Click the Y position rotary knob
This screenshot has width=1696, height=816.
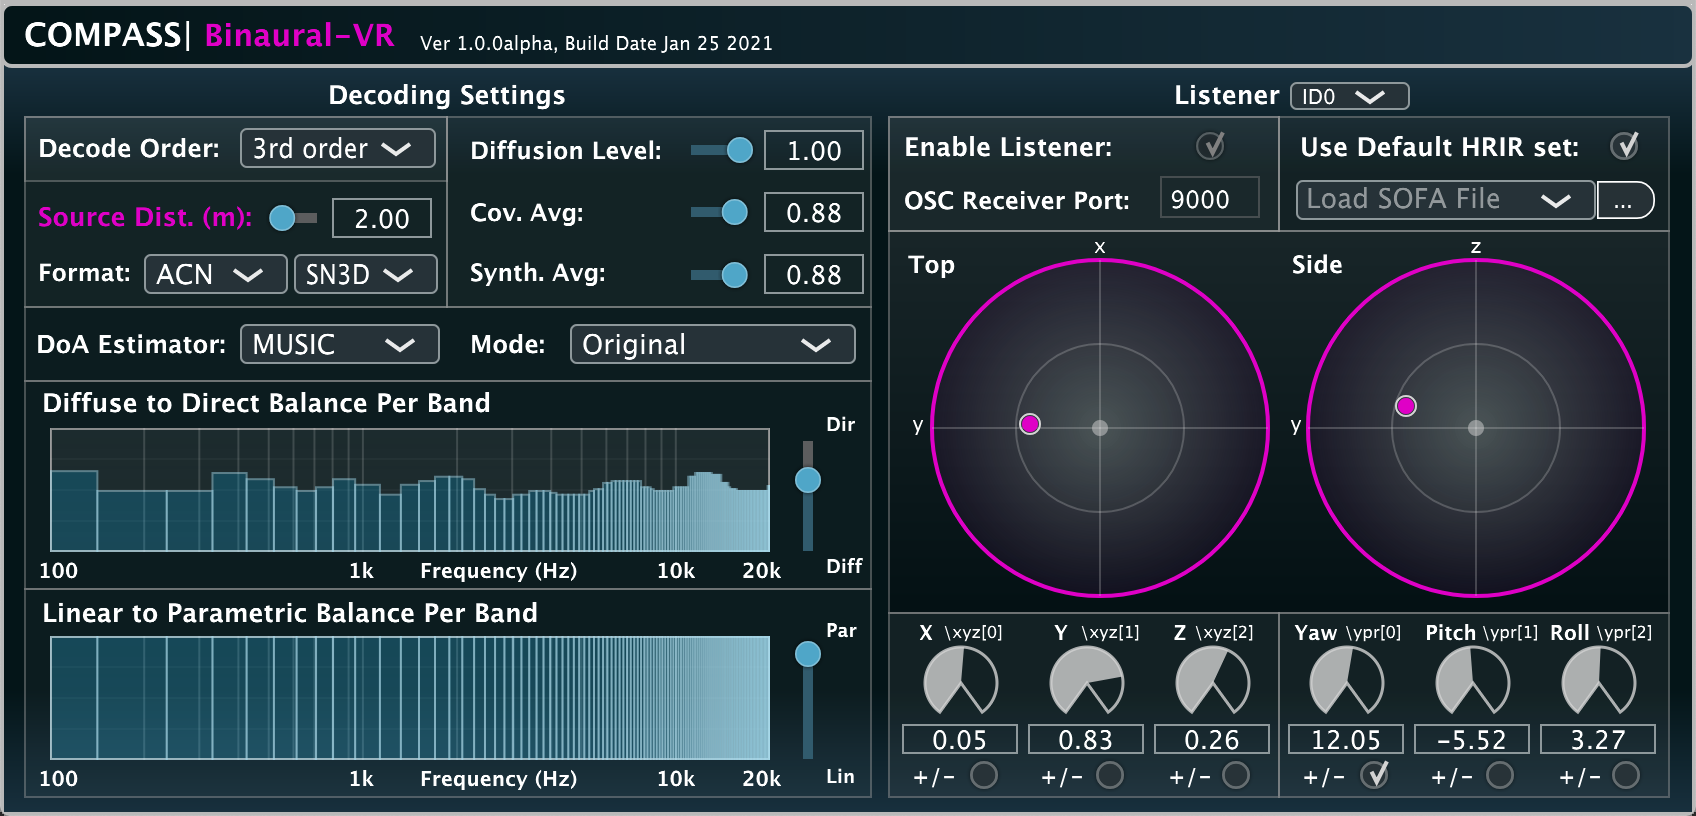click(1086, 682)
